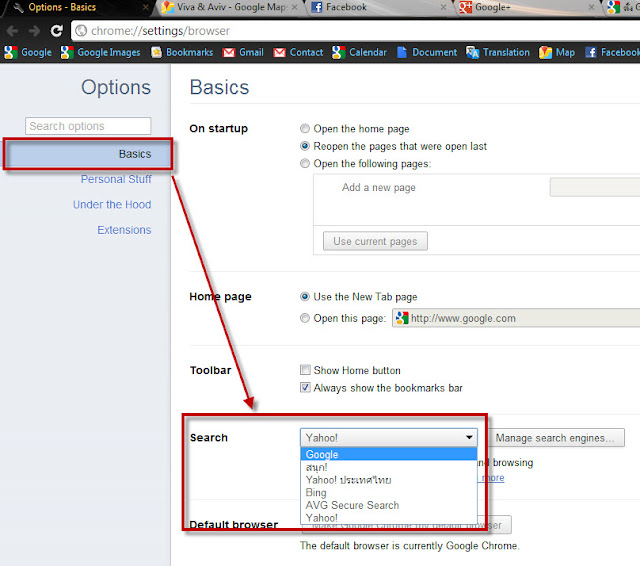Viewport: 640px width, 566px height.
Task: Click the chrome://settings address bar
Action: click(x=355, y=31)
